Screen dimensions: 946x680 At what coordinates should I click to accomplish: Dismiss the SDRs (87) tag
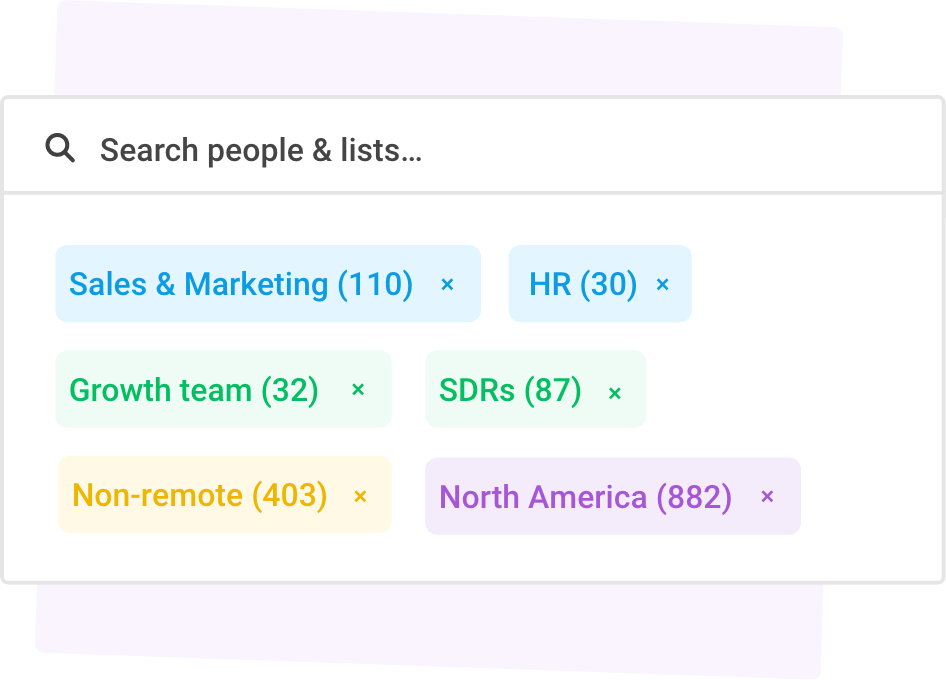(615, 393)
